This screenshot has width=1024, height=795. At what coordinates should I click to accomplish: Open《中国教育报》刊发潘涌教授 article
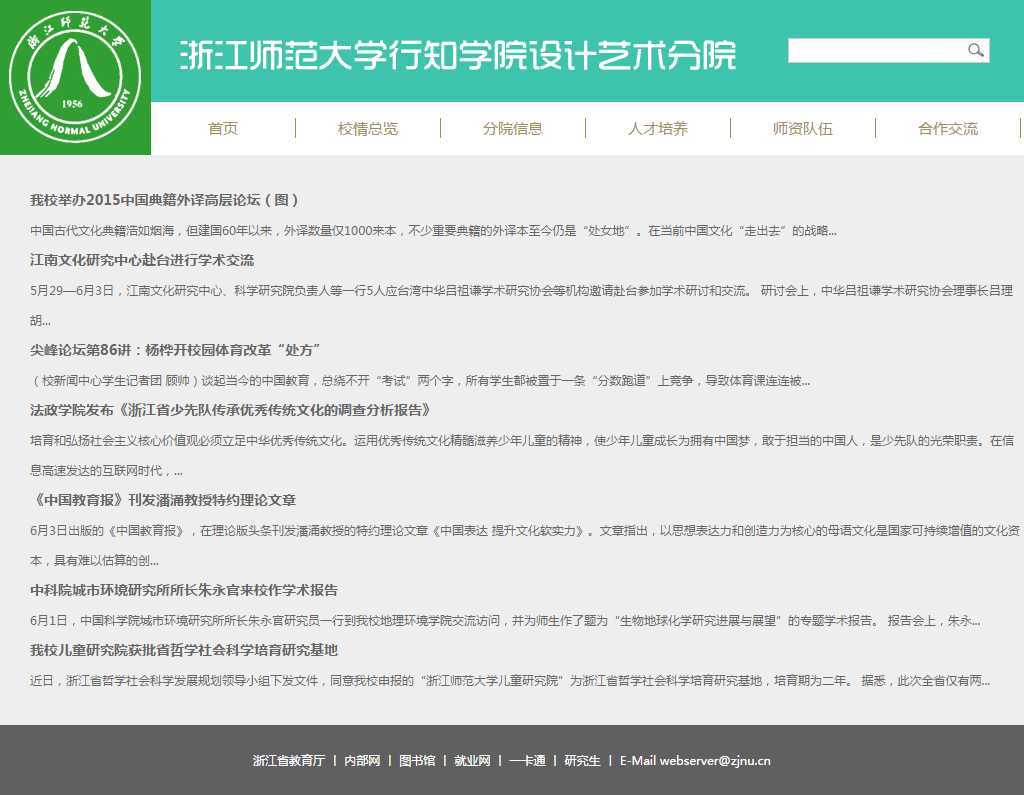(163, 500)
